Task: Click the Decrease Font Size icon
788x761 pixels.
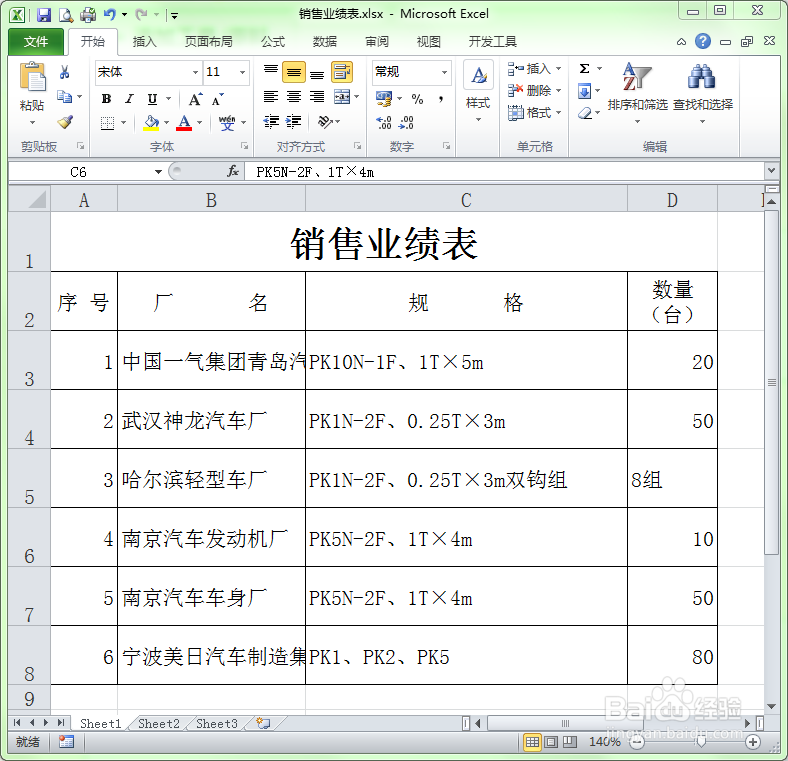Action: click(x=217, y=99)
